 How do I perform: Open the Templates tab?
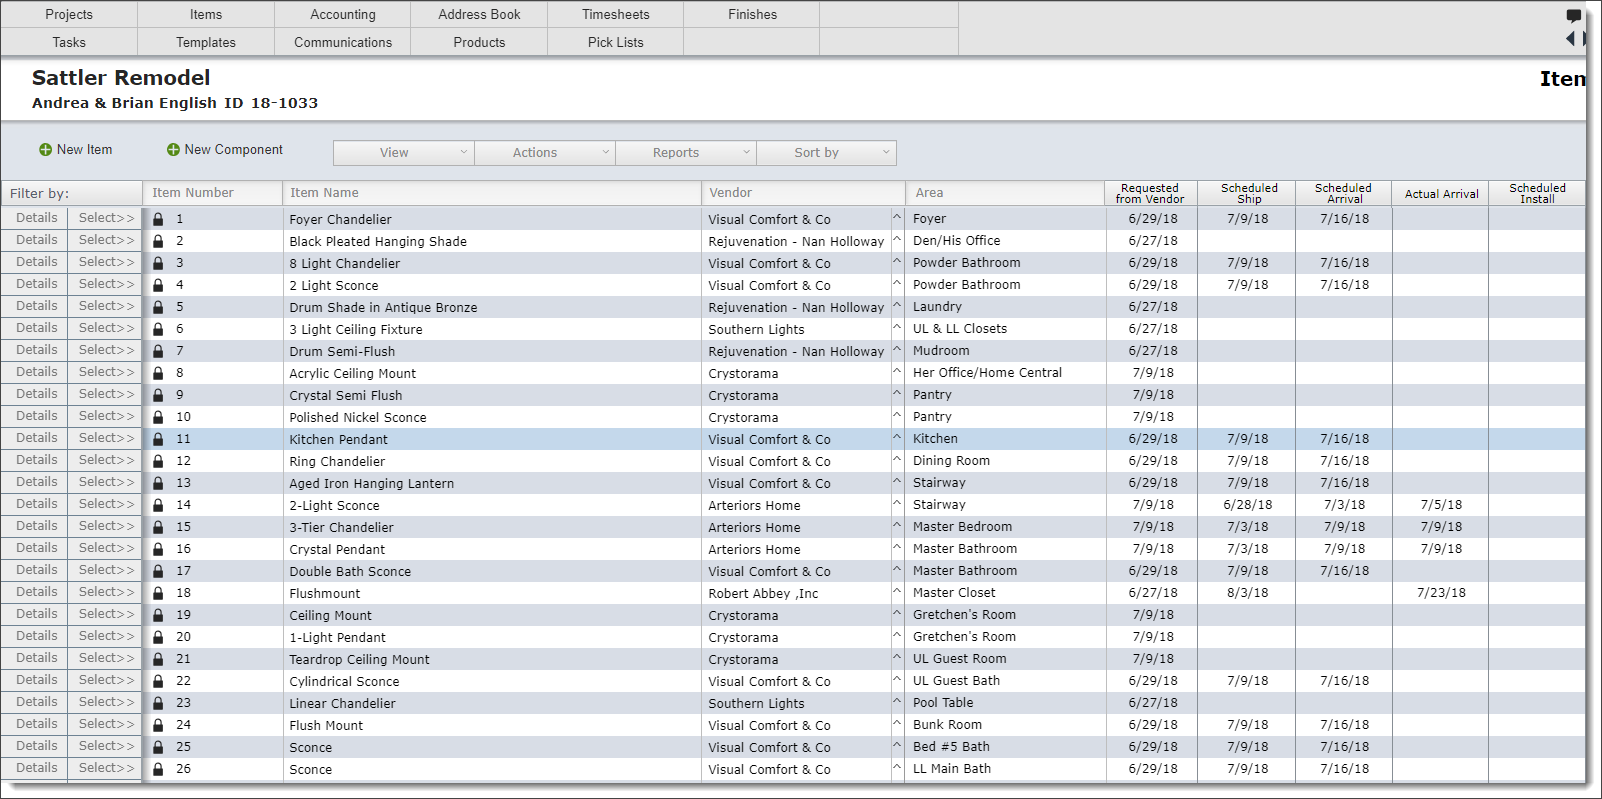206,42
